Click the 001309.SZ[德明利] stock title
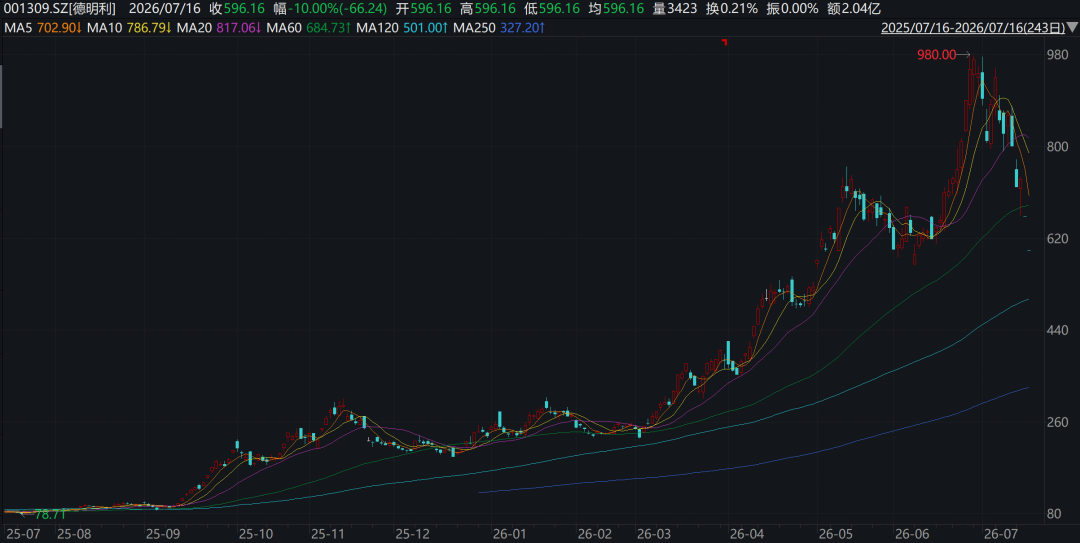The height and width of the screenshot is (543, 1080). [x=60, y=9]
